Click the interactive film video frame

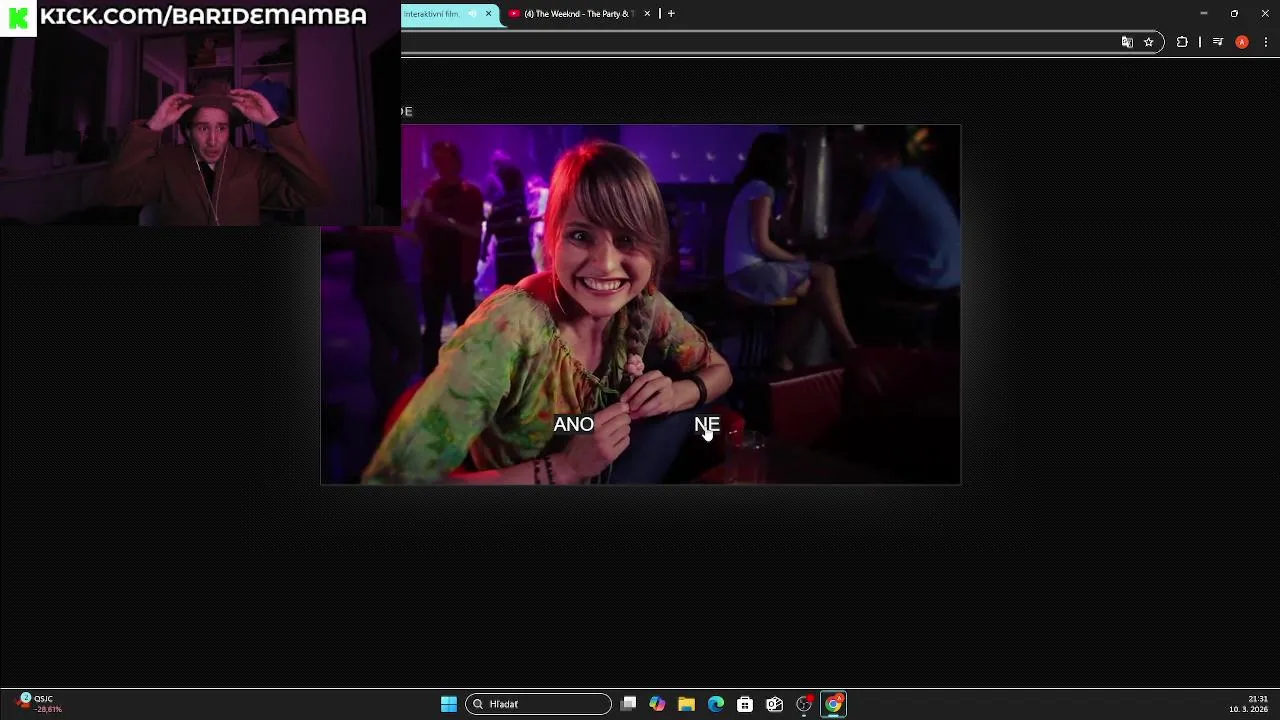click(x=640, y=305)
